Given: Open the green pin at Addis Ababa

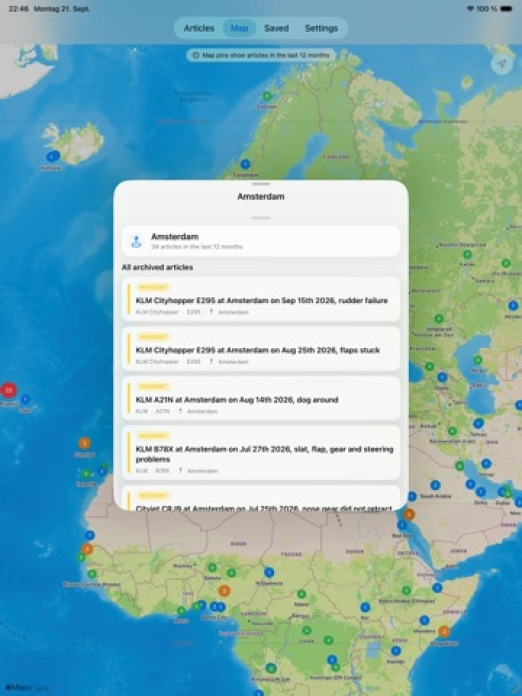Looking at the screenshot, I should pyautogui.click(x=406, y=590).
